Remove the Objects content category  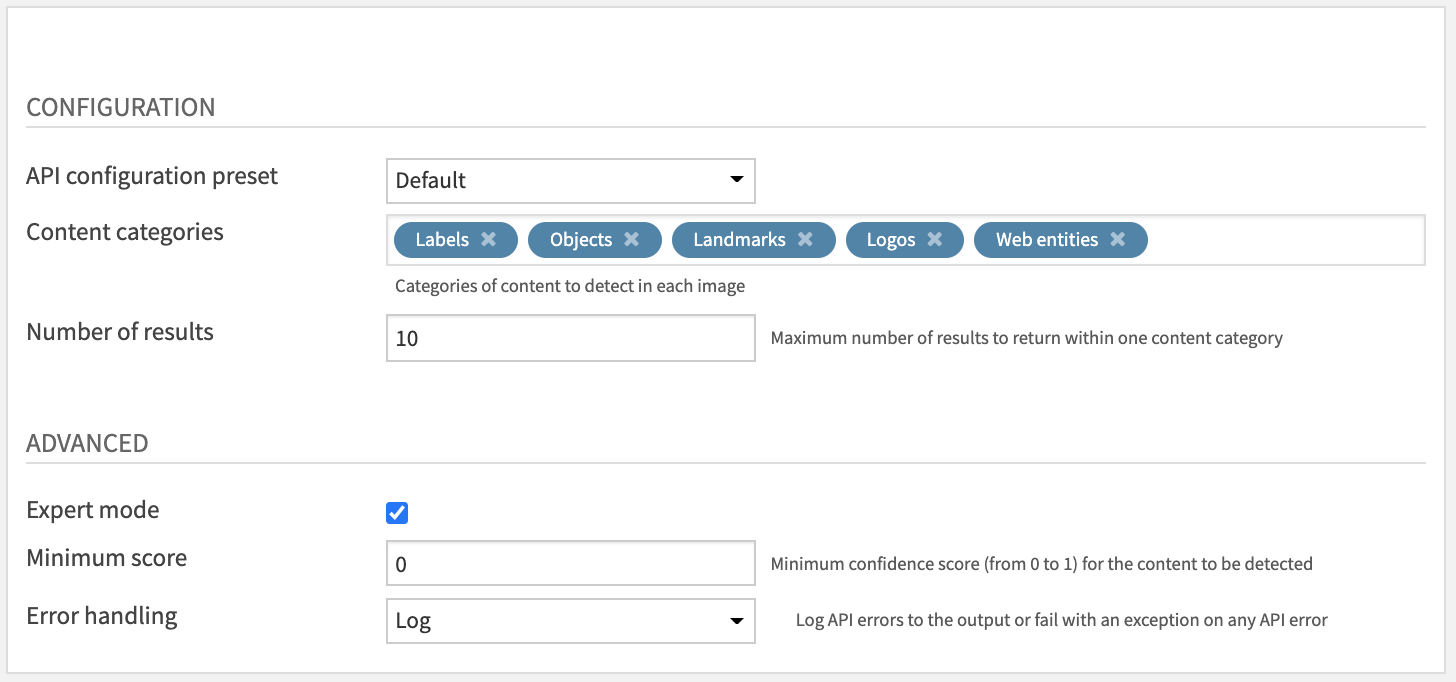[632, 240]
